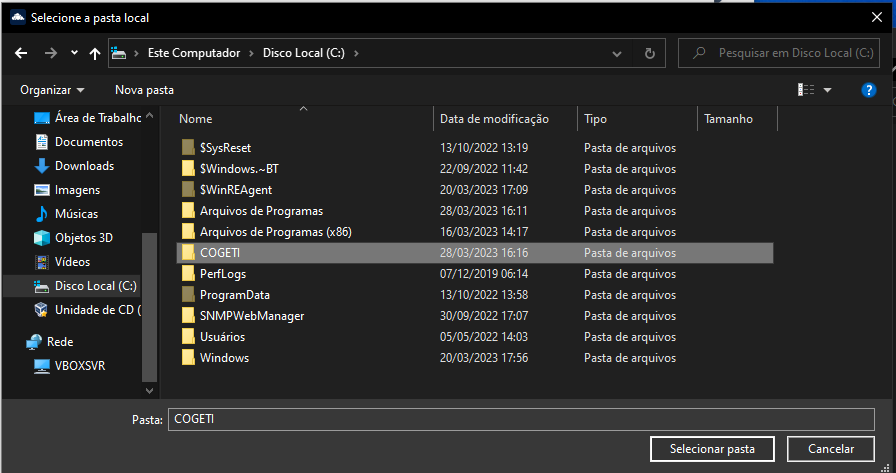Open the help question mark icon
Viewport: 896px width, 473px height.
[x=868, y=90]
